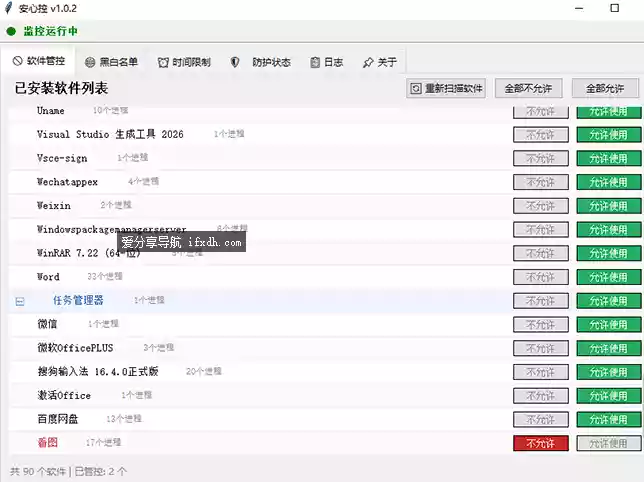This screenshot has height=482, width=644.
Task: Set Visual Studio 生成工具 2026 to 不允许
Action: tap(540, 135)
